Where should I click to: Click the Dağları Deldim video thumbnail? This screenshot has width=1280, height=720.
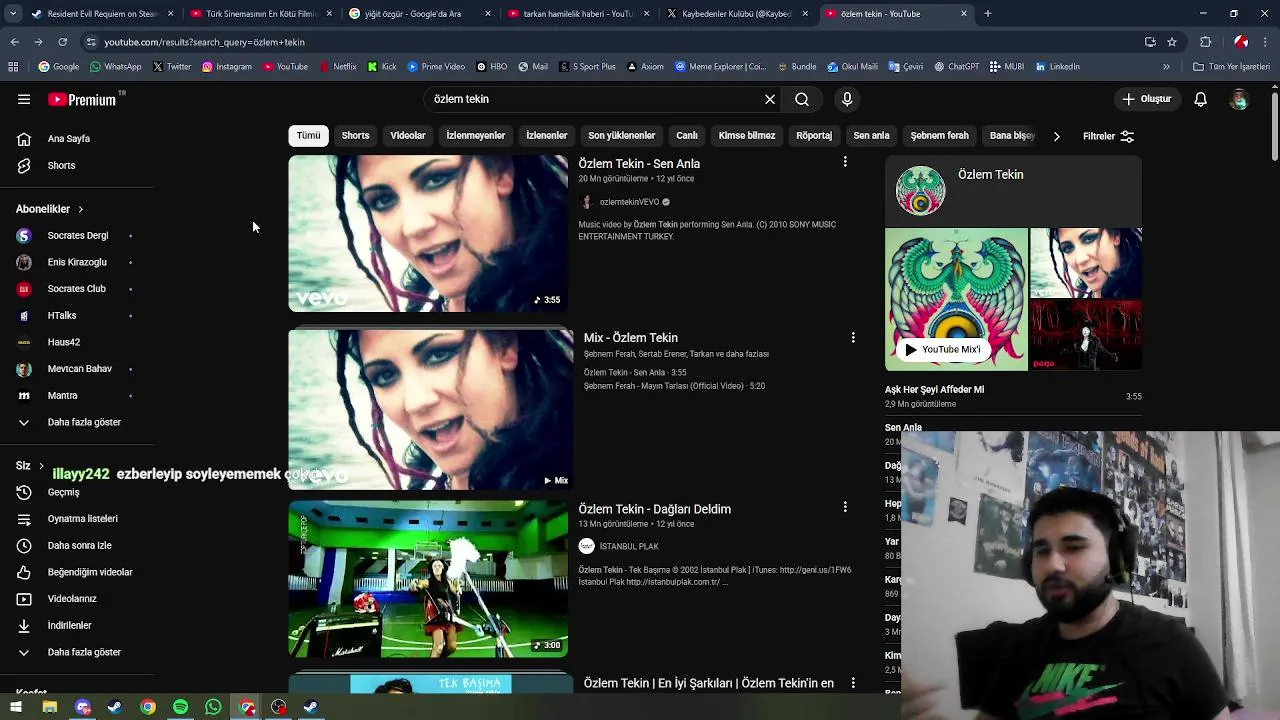[x=428, y=579]
